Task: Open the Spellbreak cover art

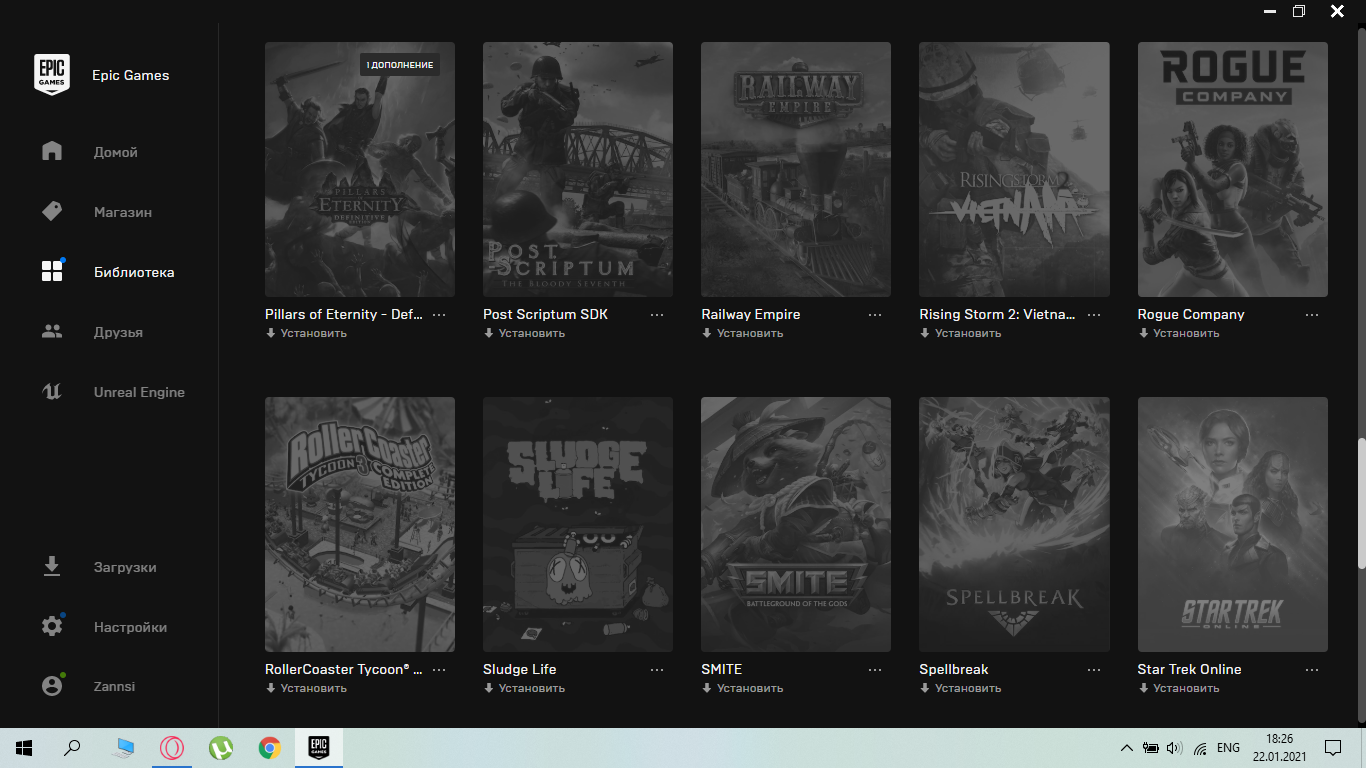Action: coord(1014,524)
